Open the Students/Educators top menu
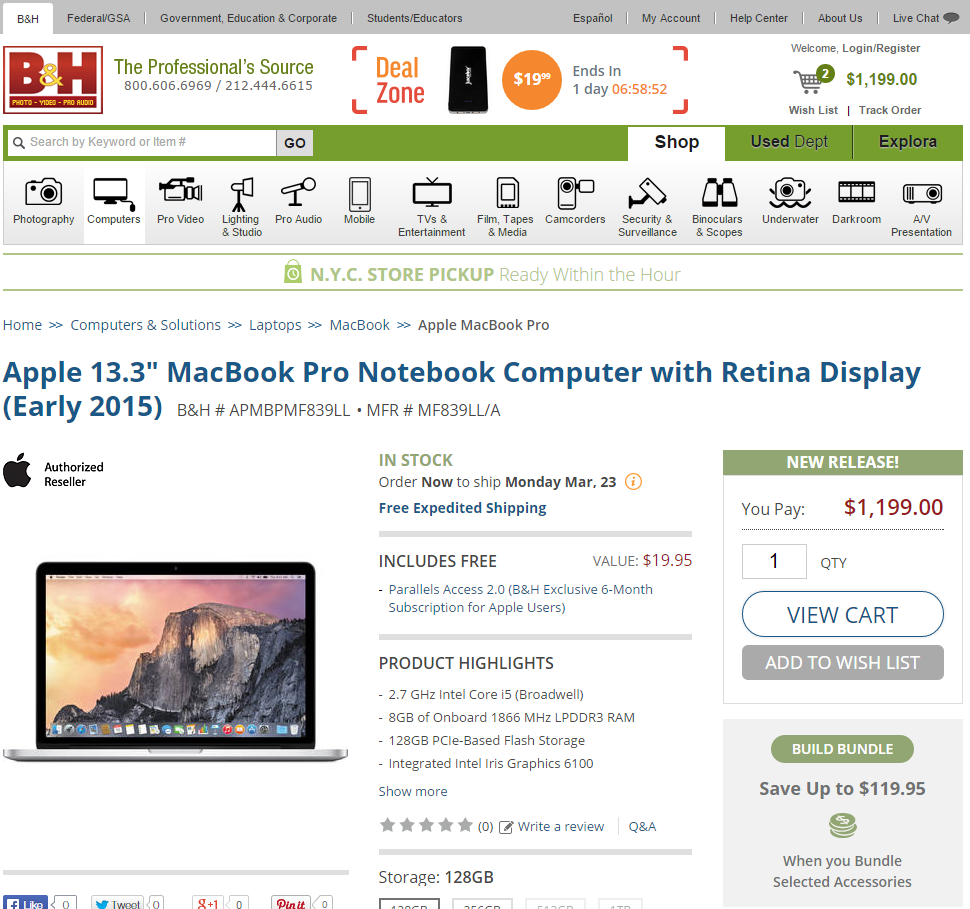This screenshot has height=909, width=970. click(414, 18)
